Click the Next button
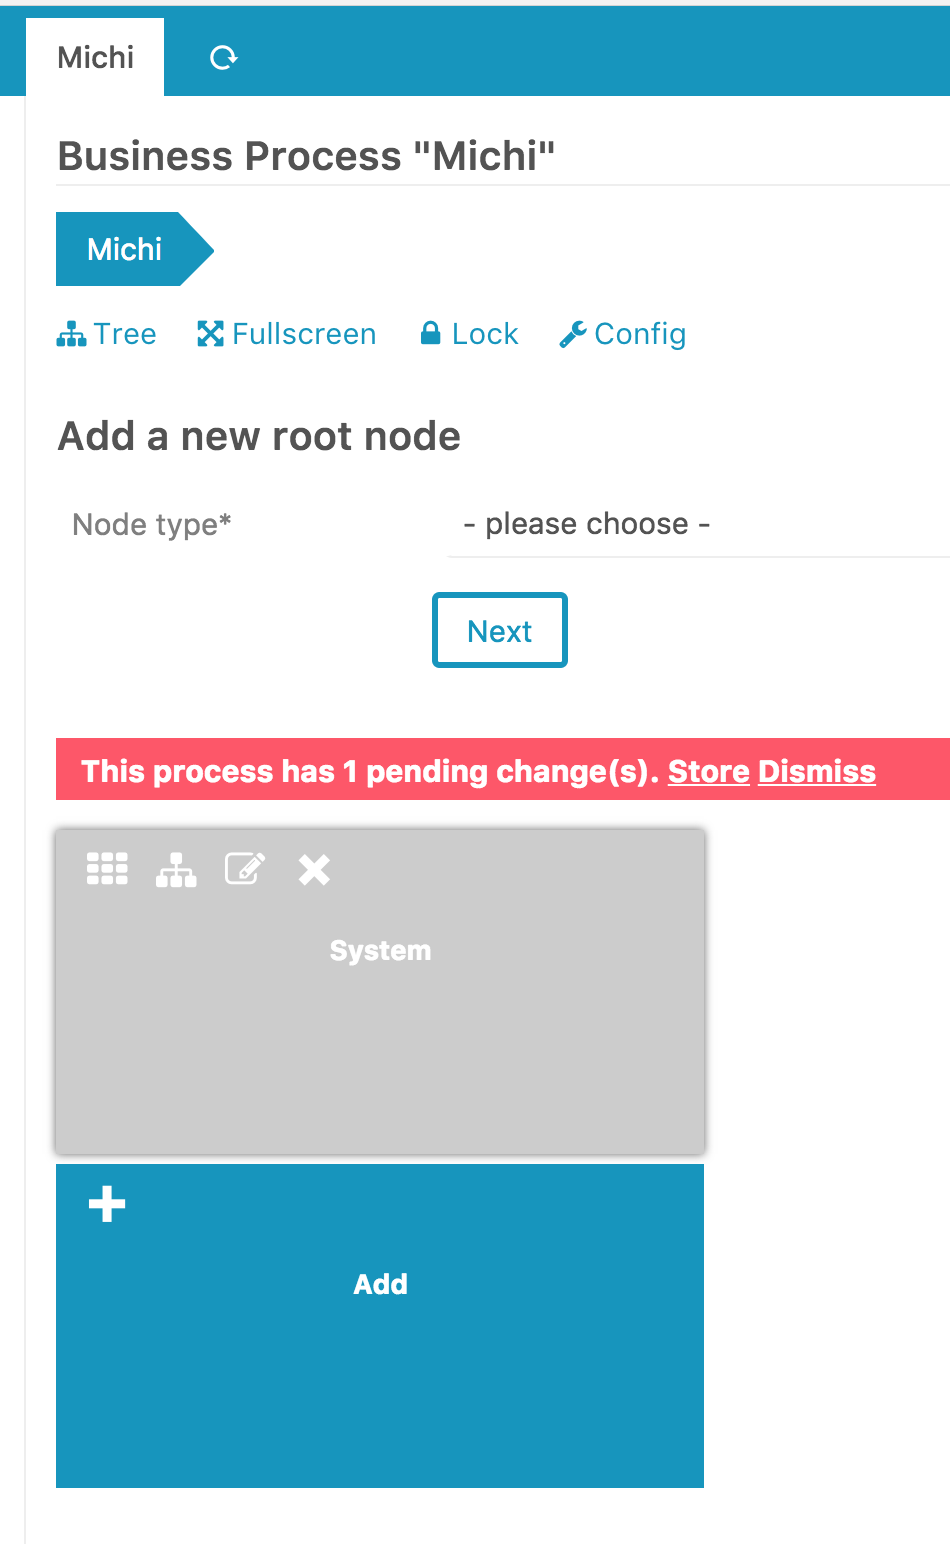The image size is (950, 1544). click(499, 630)
